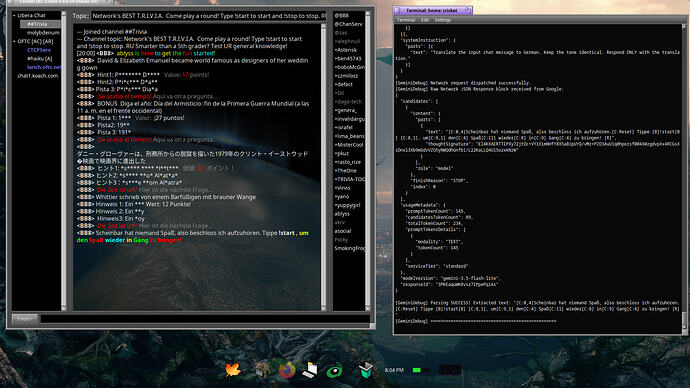Open the CTCPServ entry
This screenshot has width=690, height=388.
click(39, 50)
